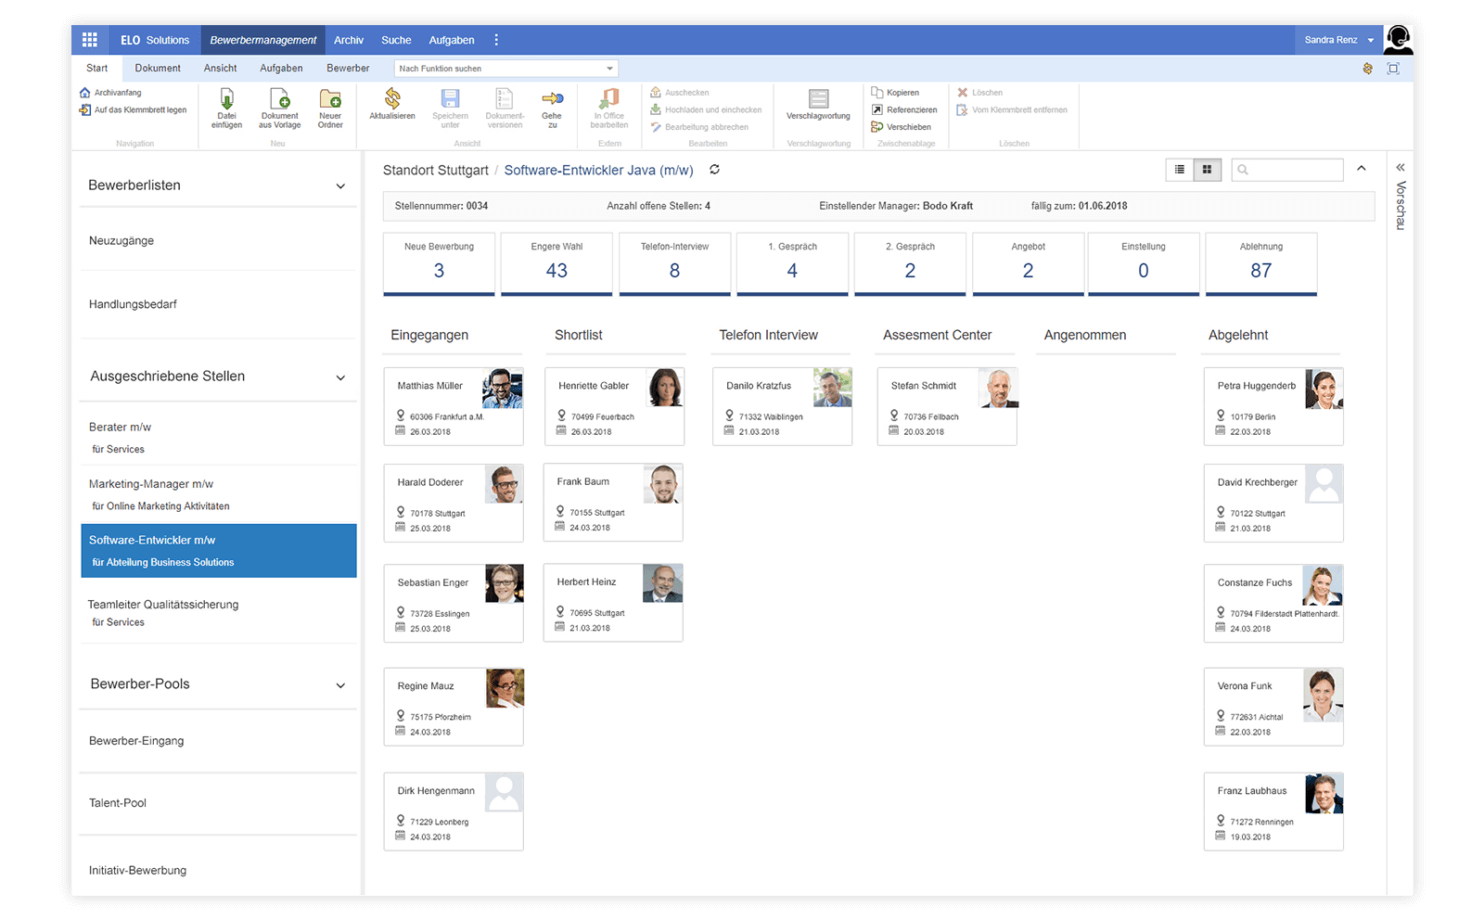
Task: Click the Aktualisieren icon
Action: point(392,99)
